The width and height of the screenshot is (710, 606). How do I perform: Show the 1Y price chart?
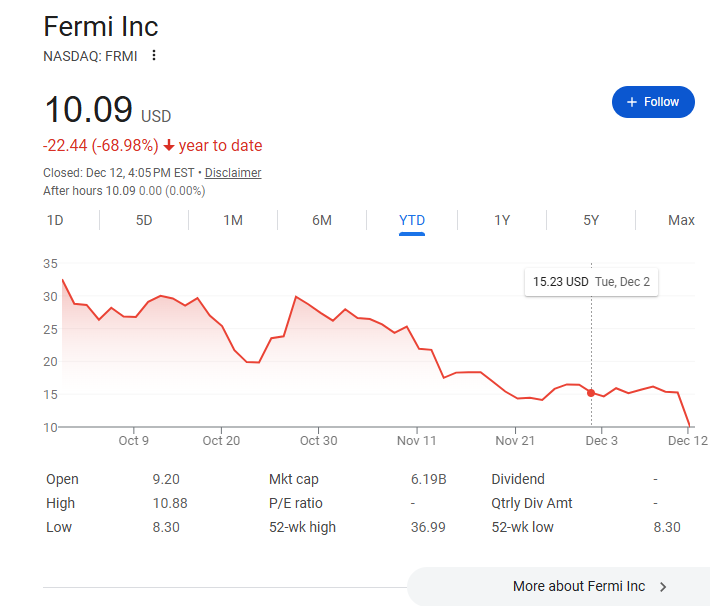pyautogui.click(x=502, y=220)
